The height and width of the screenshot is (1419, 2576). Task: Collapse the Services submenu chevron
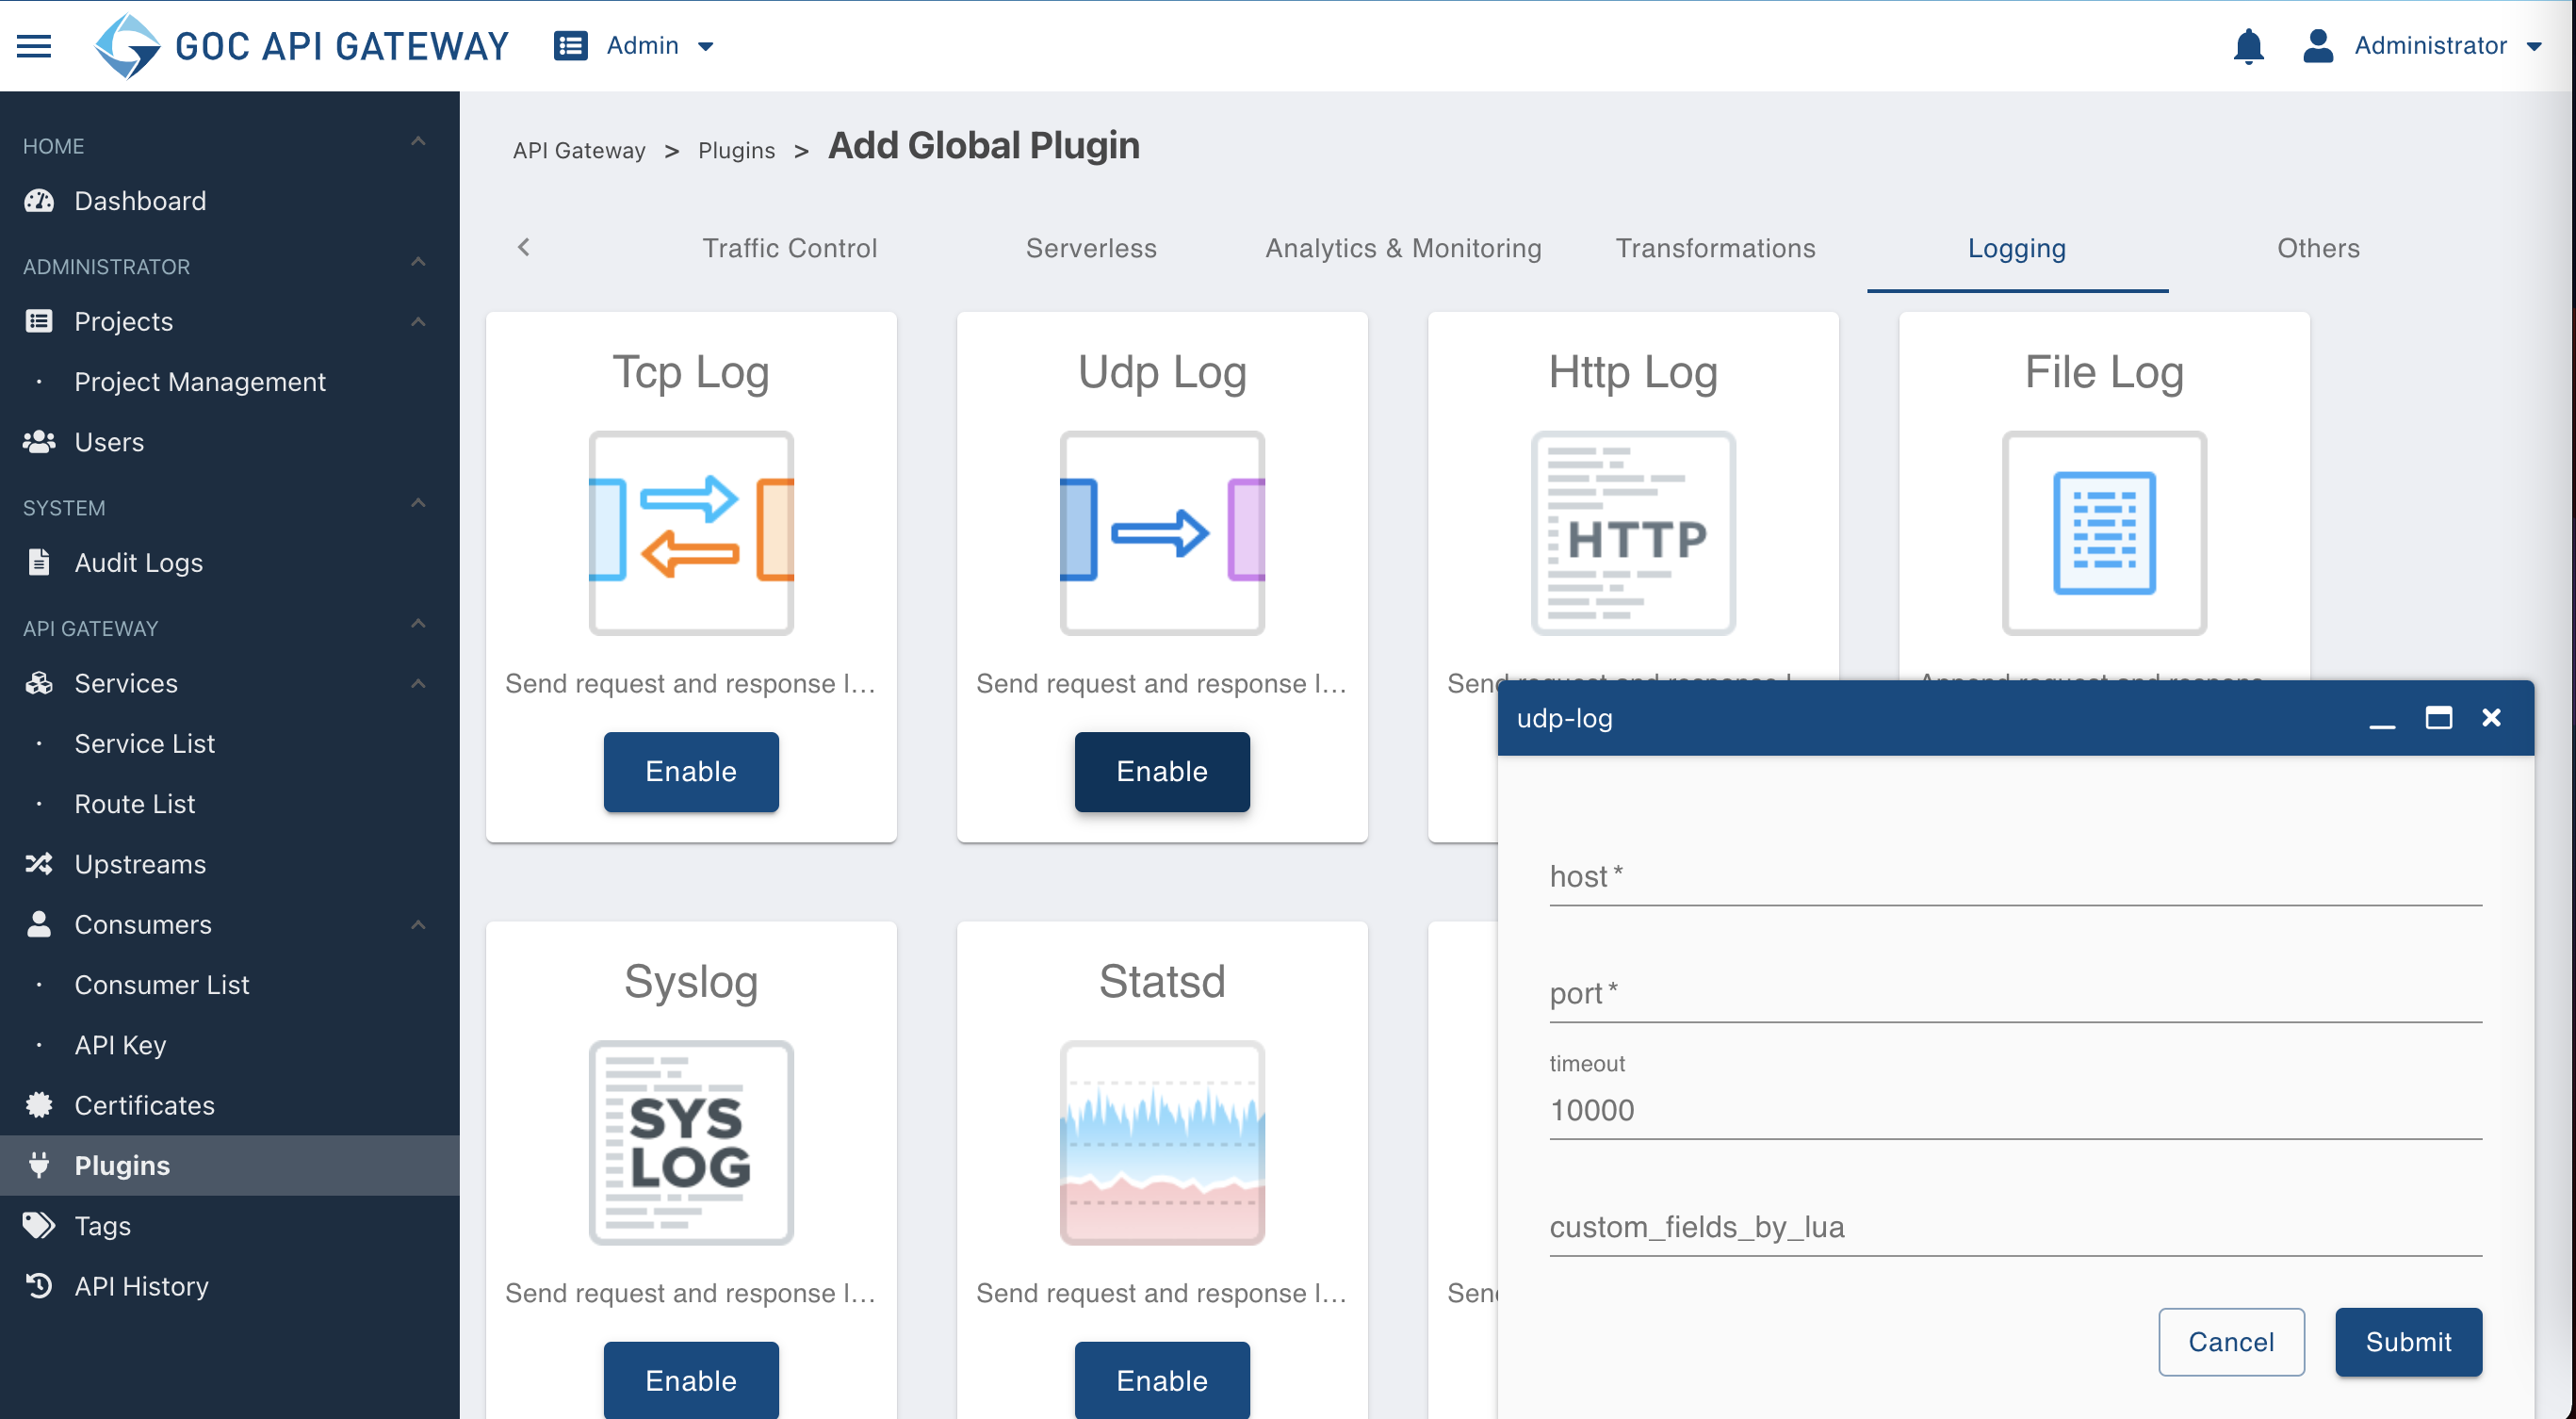pyautogui.click(x=418, y=684)
